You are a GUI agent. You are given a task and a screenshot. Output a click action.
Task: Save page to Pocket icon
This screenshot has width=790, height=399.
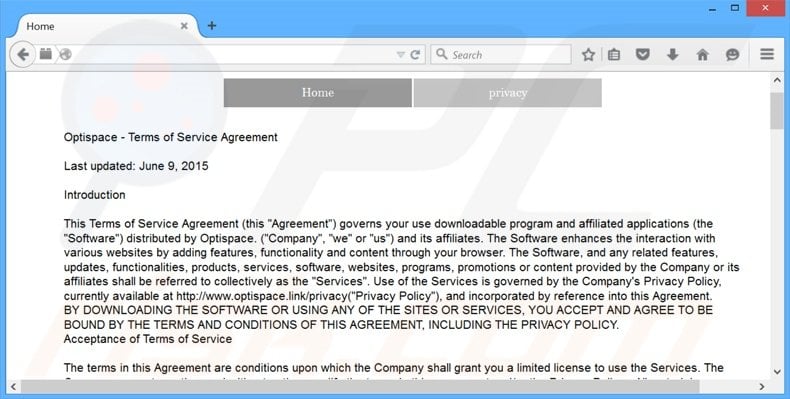[x=642, y=54]
